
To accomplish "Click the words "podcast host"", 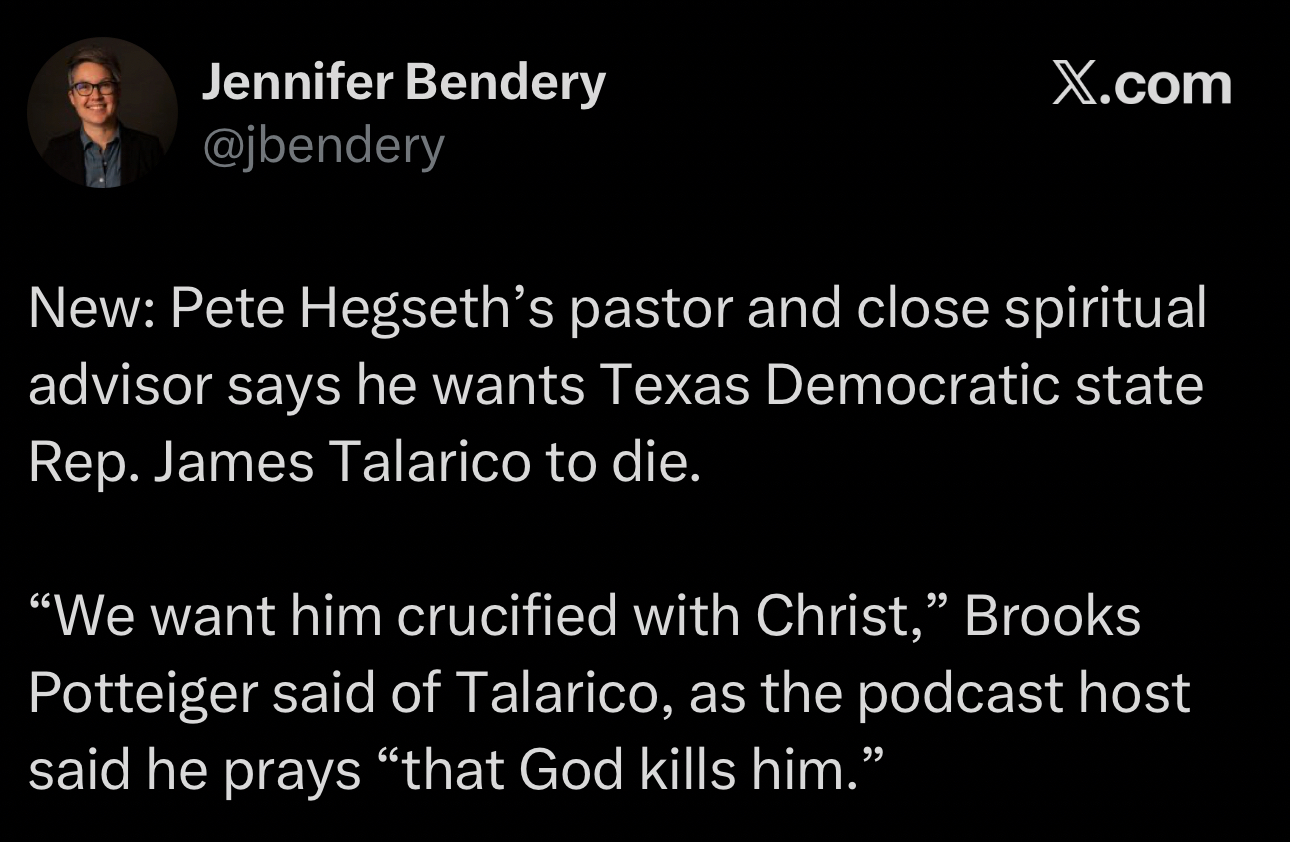I will [x=1024, y=693].
